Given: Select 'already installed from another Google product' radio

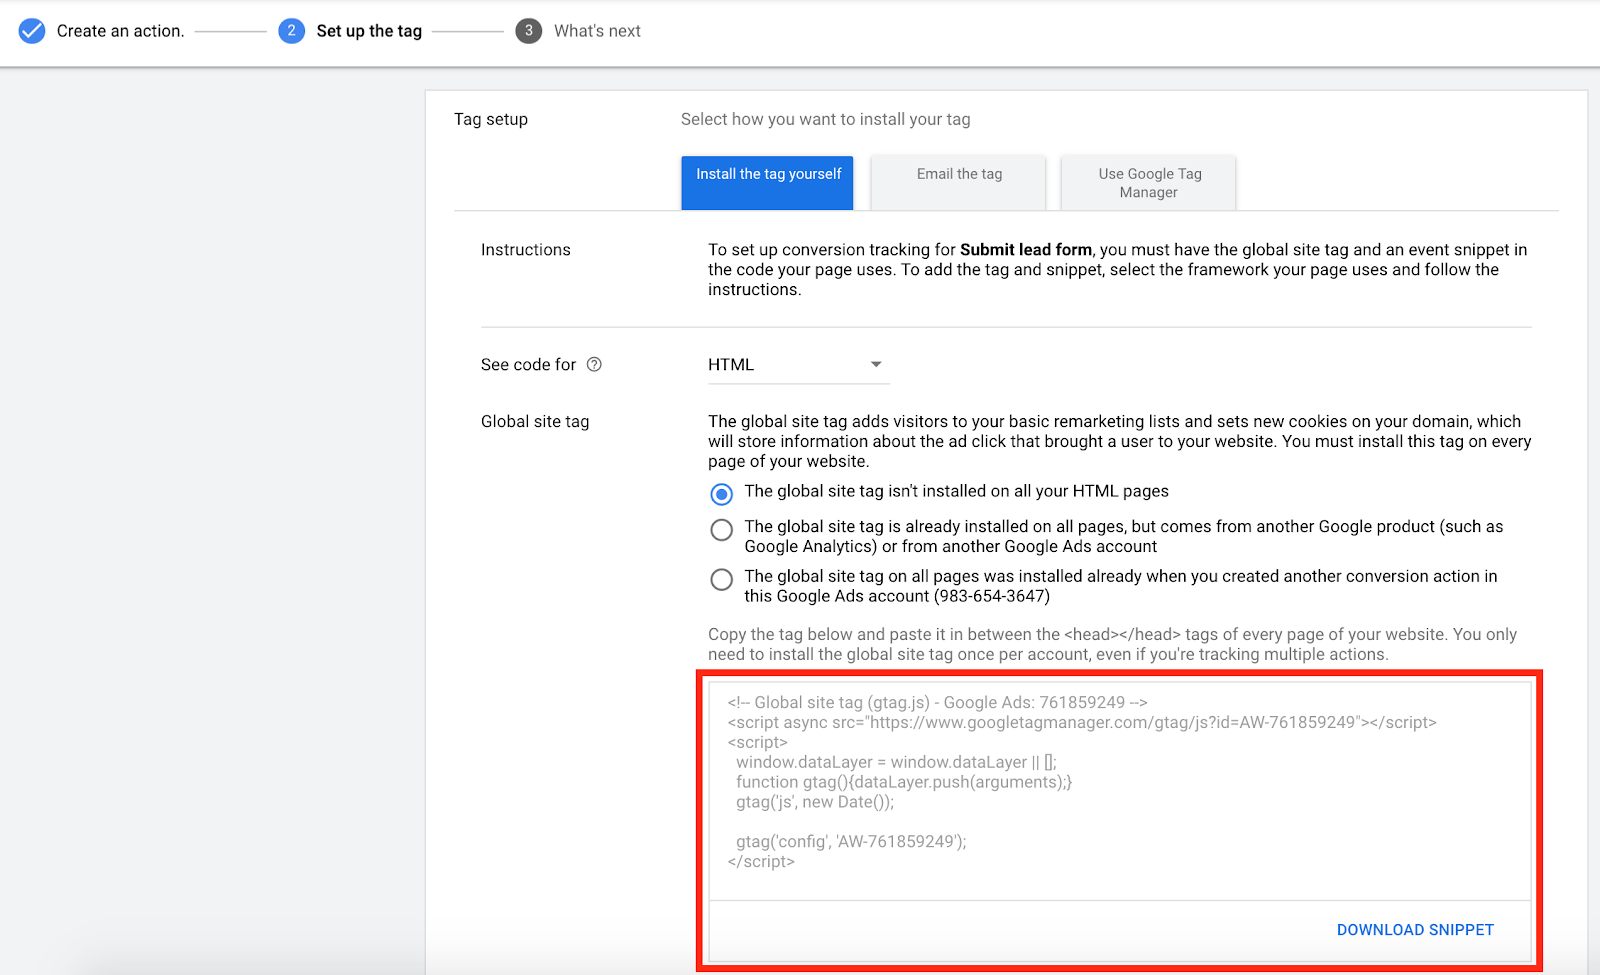Looking at the screenshot, I should pyautogui.click(x=721, y=529).
